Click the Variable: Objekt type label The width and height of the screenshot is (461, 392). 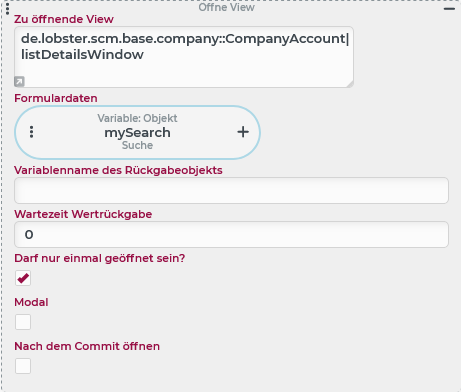[x=137, y=118]
